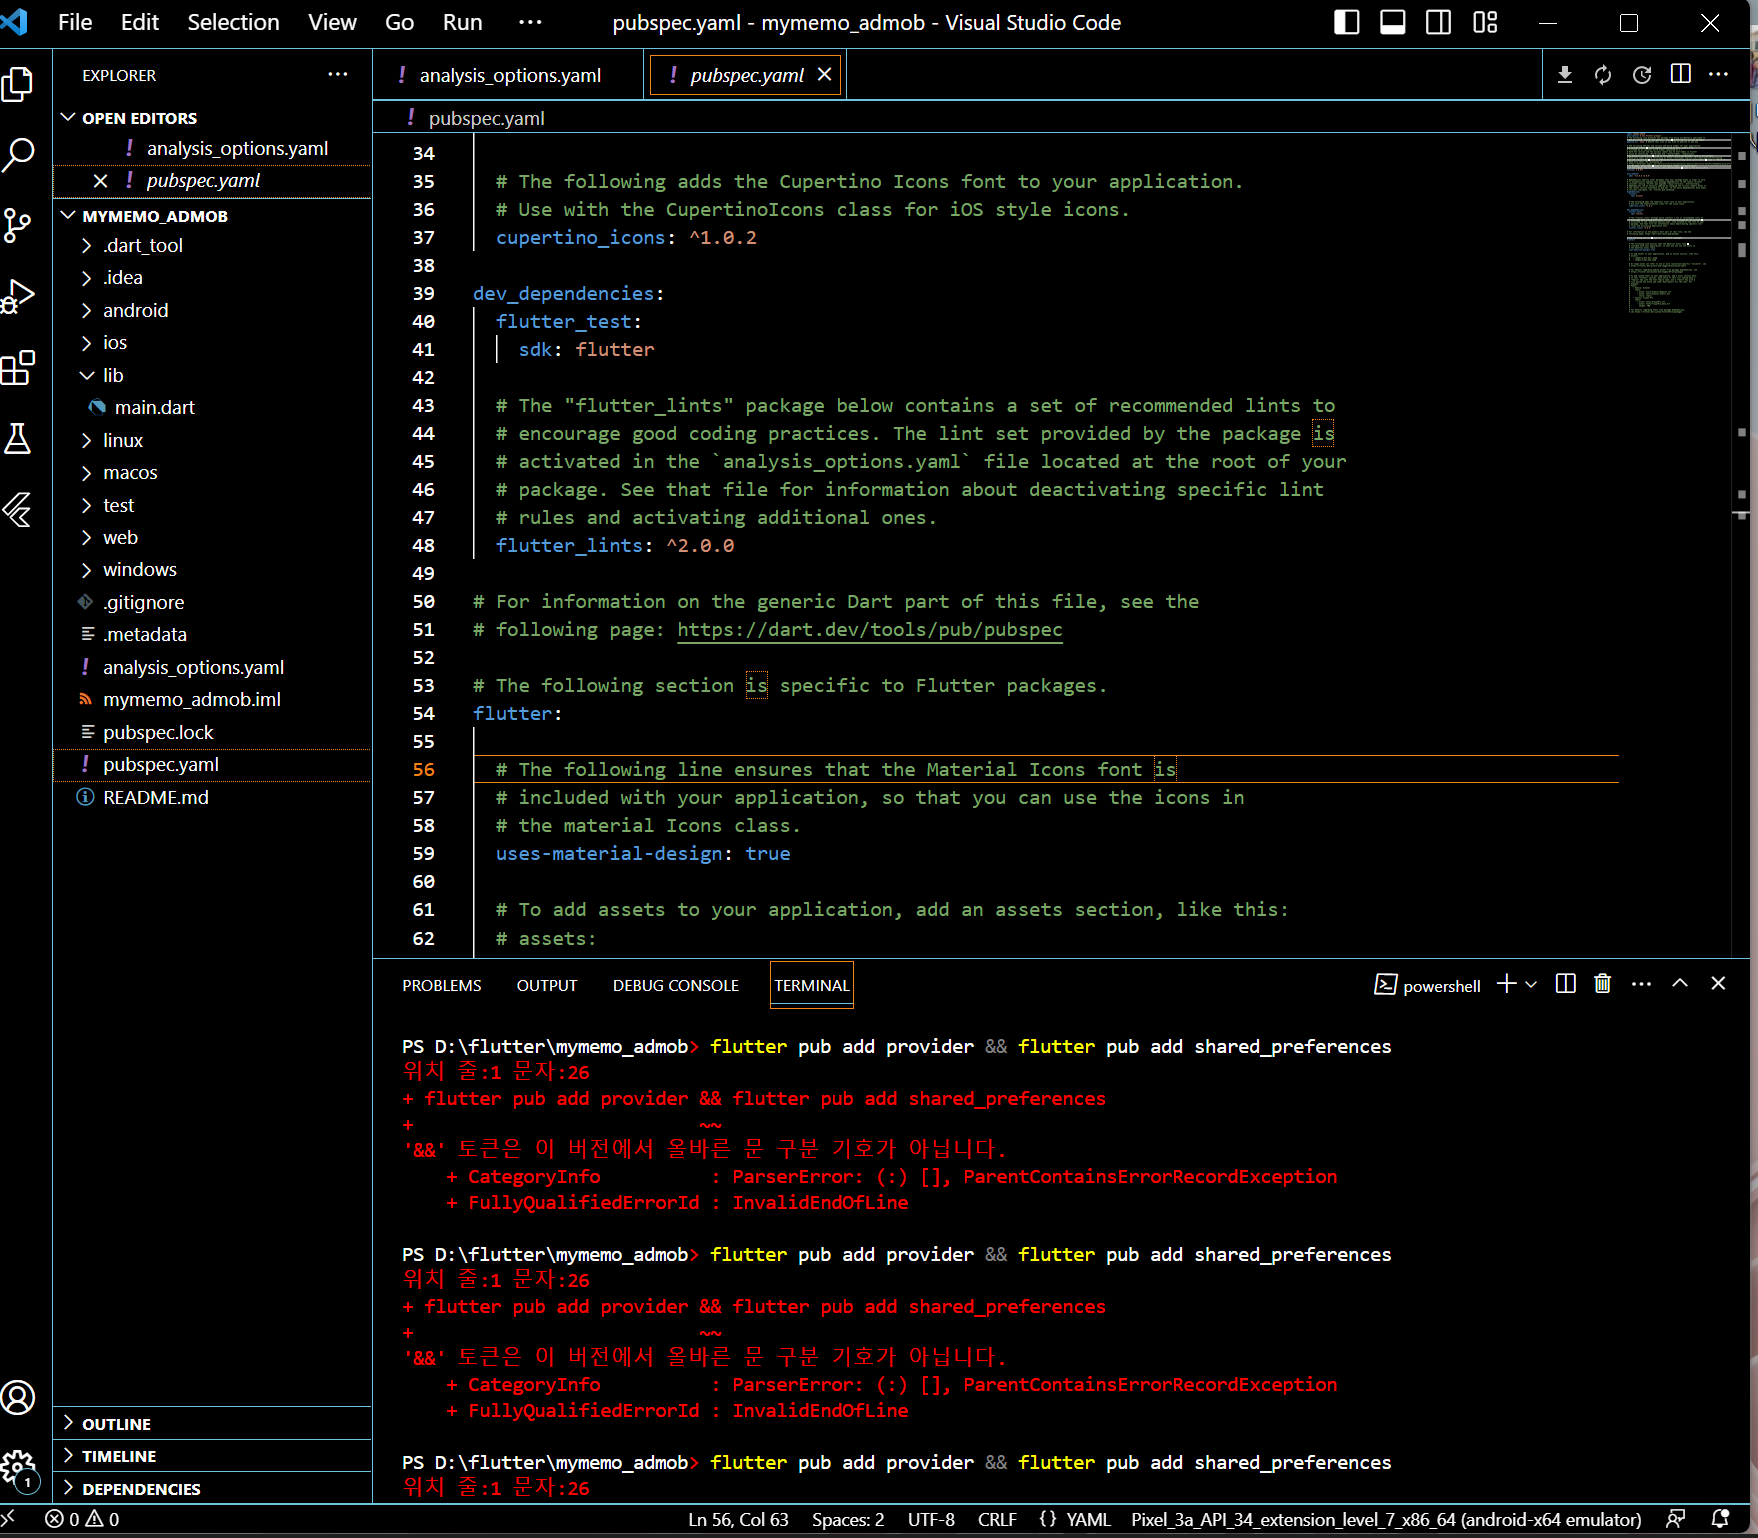
Task: Toggle the bottom panel layout button
Action: tap(1393, 22)
